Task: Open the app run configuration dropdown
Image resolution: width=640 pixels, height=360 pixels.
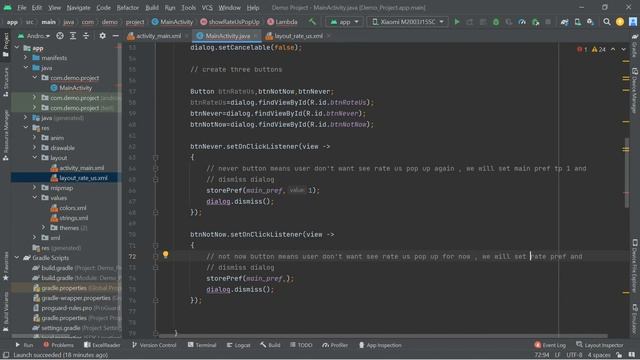Action: click(x=344, y=22)
